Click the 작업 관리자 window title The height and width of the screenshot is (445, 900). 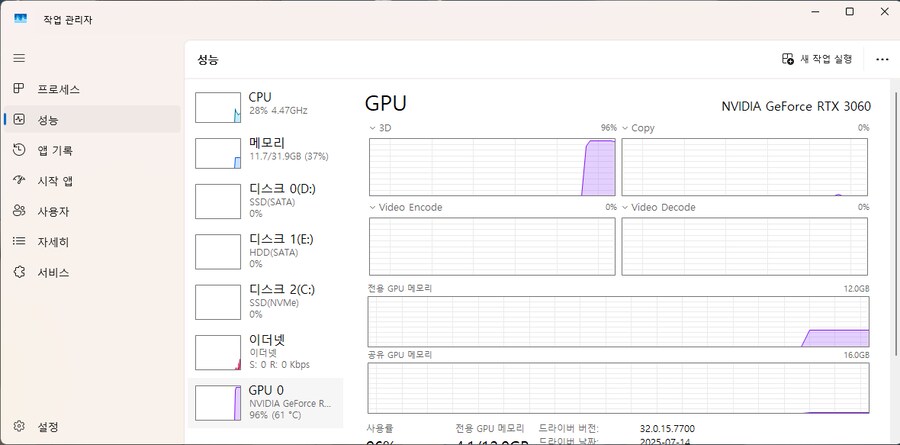coord(68,20)
